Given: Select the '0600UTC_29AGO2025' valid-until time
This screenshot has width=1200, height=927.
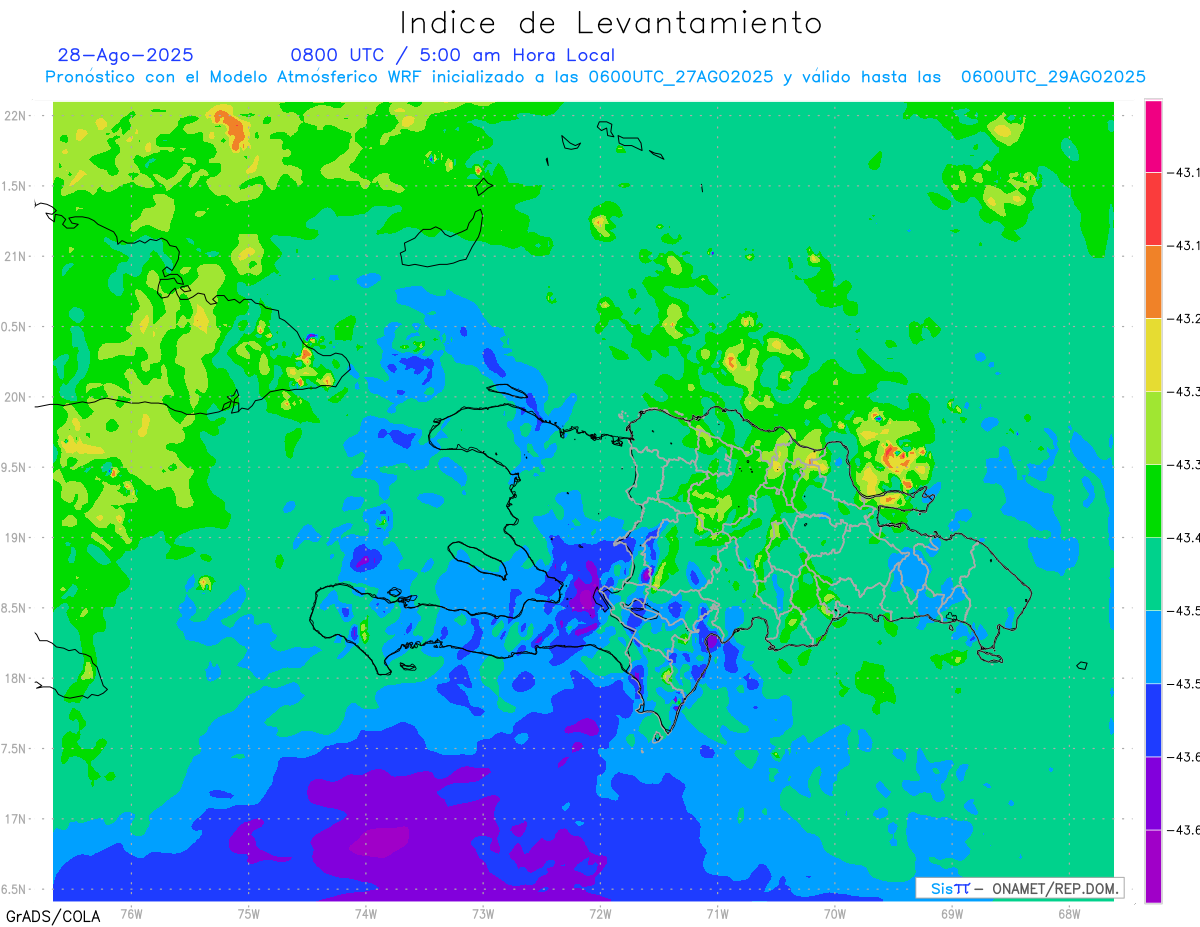Looking at the screenshot, I should [x=1053, y=77].
